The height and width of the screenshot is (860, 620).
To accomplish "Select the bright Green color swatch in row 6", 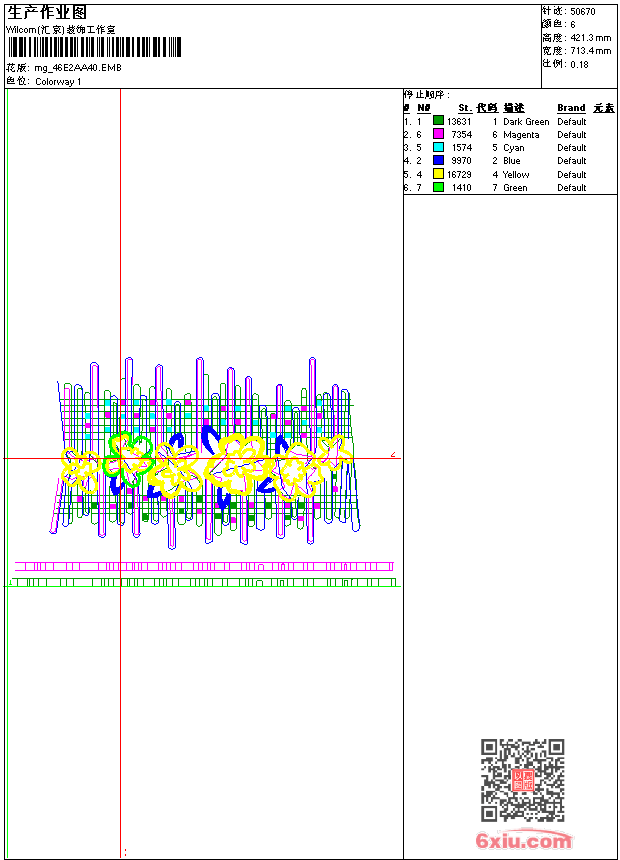I will [438, 187].
